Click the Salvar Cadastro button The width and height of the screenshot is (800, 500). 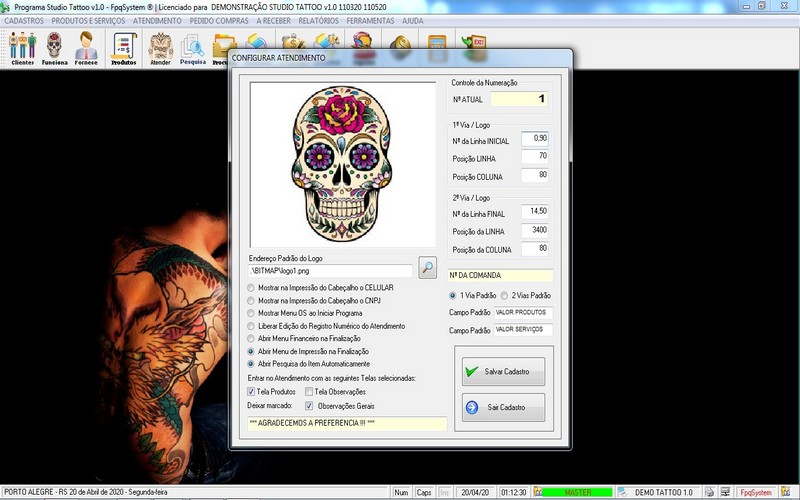pos(504,372)
